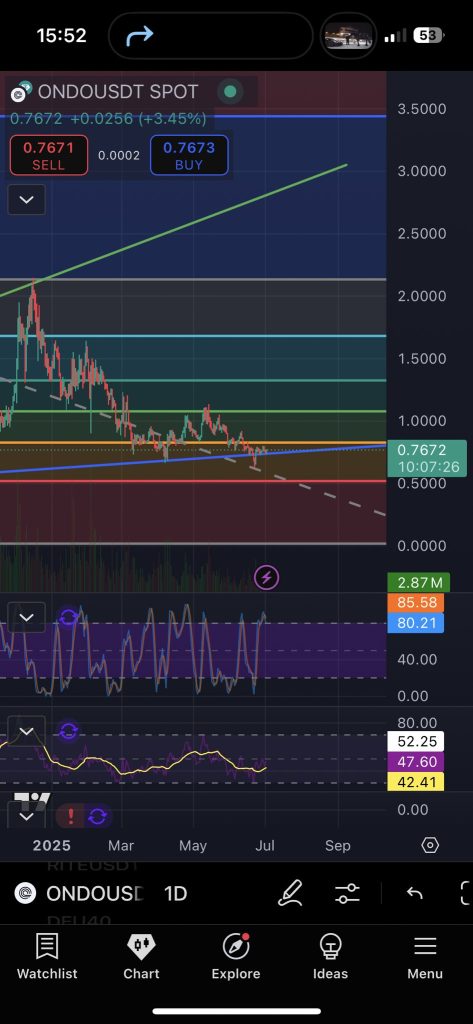This screenshot has height=1024, width=473.
Task: Switch to the Chart tab
Action: click(x=142, y=957)
